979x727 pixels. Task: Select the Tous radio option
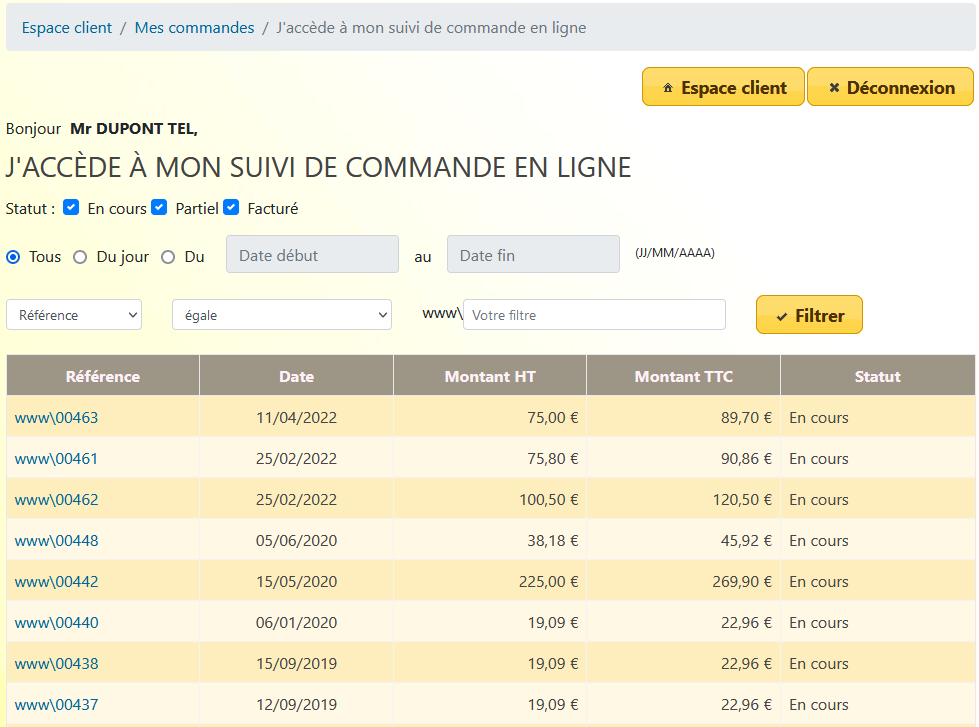pos(14,257)
